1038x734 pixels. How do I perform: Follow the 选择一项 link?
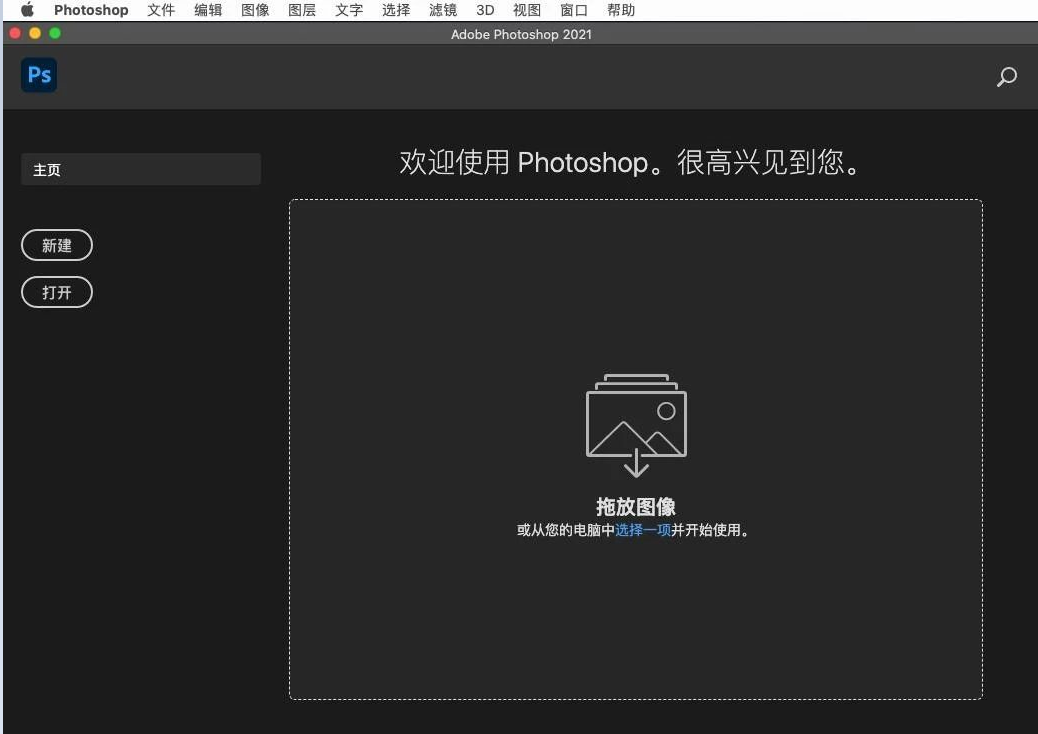coord(643,530)
